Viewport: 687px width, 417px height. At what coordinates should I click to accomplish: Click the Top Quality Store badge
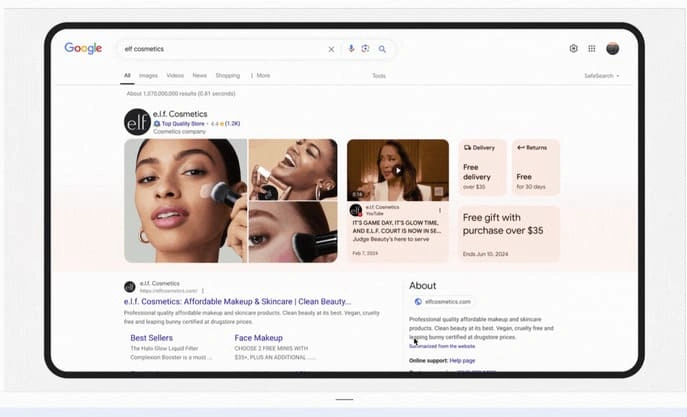click(179, 124)
